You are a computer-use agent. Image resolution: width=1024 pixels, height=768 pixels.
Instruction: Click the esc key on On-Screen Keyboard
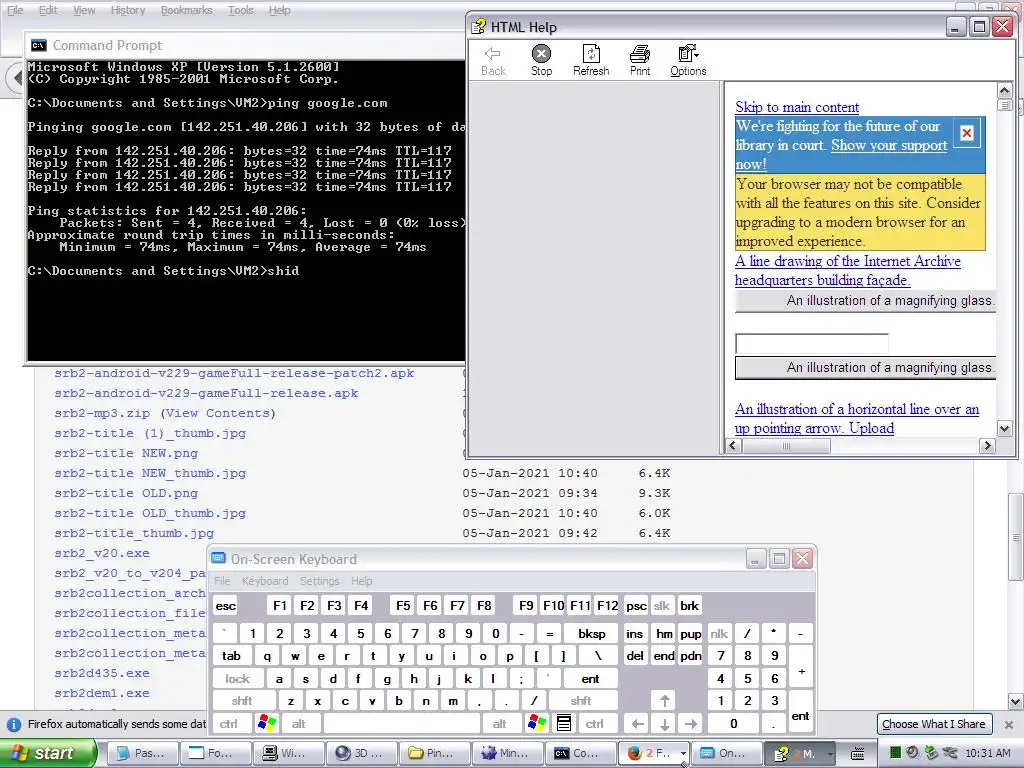point(225,606)
